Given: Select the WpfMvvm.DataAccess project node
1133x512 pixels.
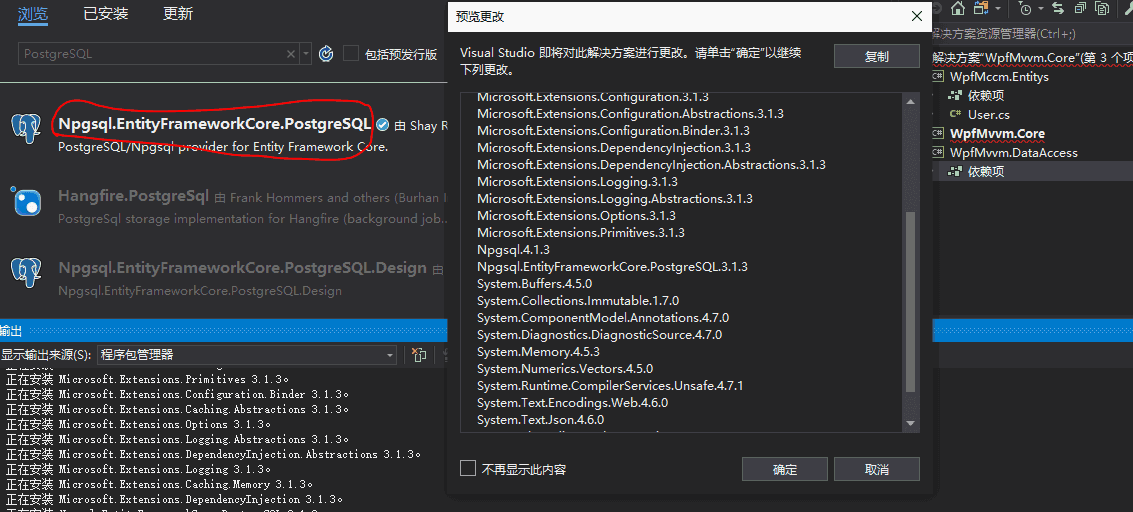Looking at the screenshot, I should [x=1014, y=152].
